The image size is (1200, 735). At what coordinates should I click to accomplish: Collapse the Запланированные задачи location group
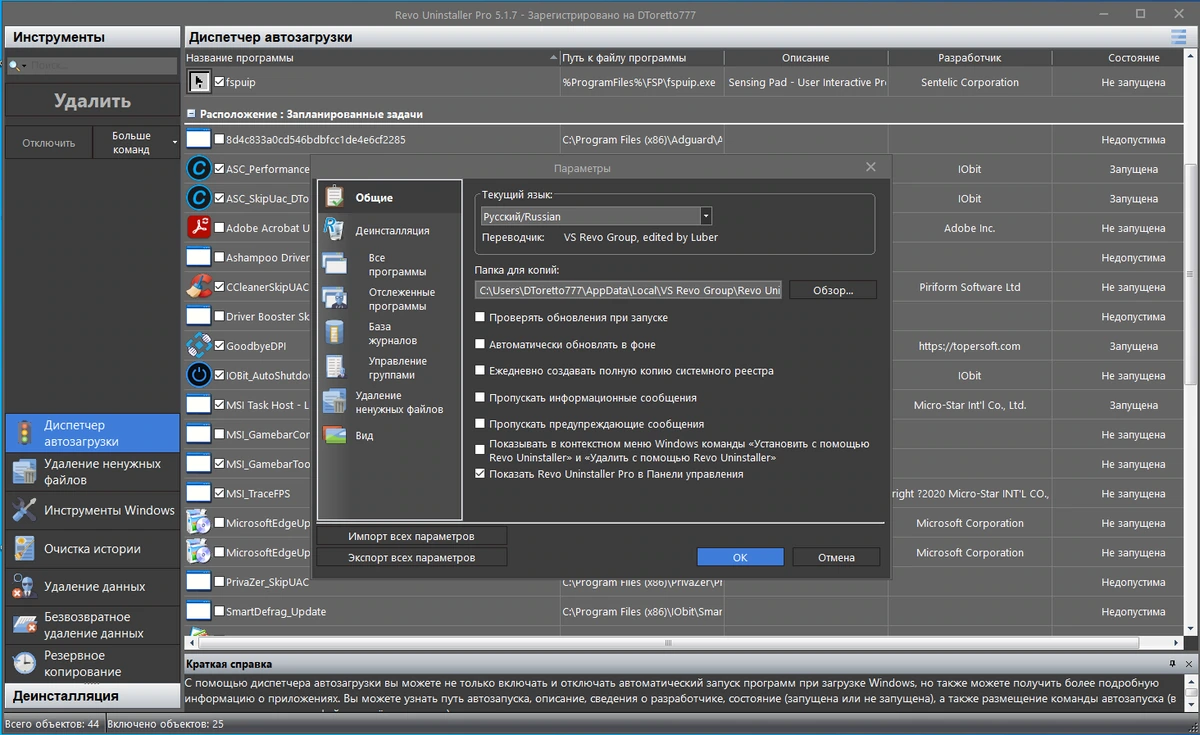191,114
